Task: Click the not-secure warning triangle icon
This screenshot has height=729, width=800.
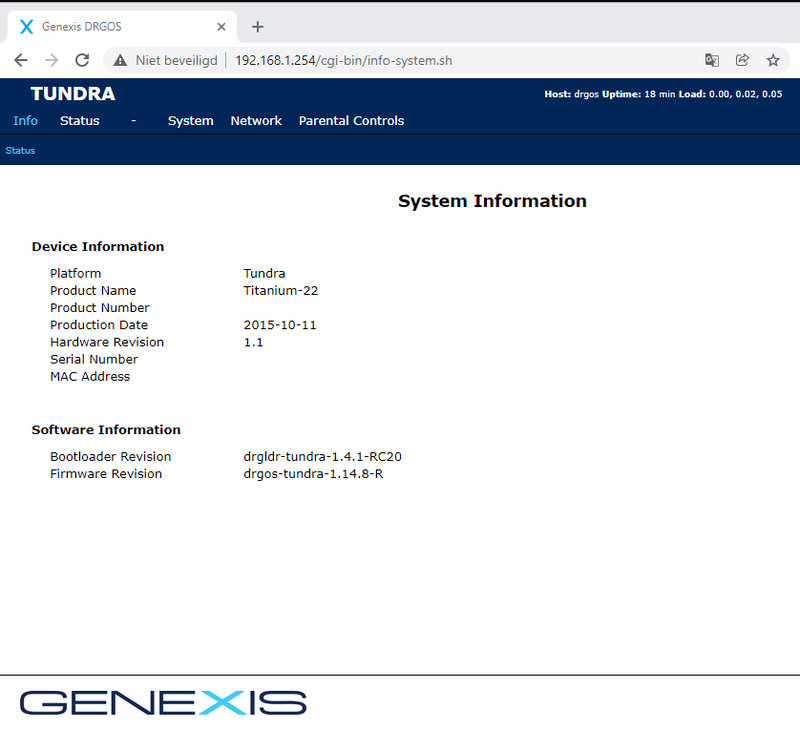Action: pyautogui.click(x=120, y=60)
